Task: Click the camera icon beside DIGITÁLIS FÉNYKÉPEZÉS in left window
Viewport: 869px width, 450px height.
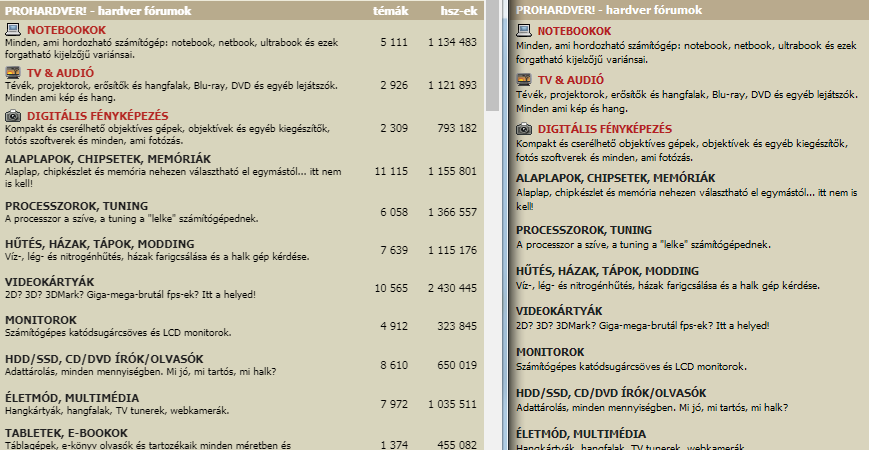Action: [13, 116]
